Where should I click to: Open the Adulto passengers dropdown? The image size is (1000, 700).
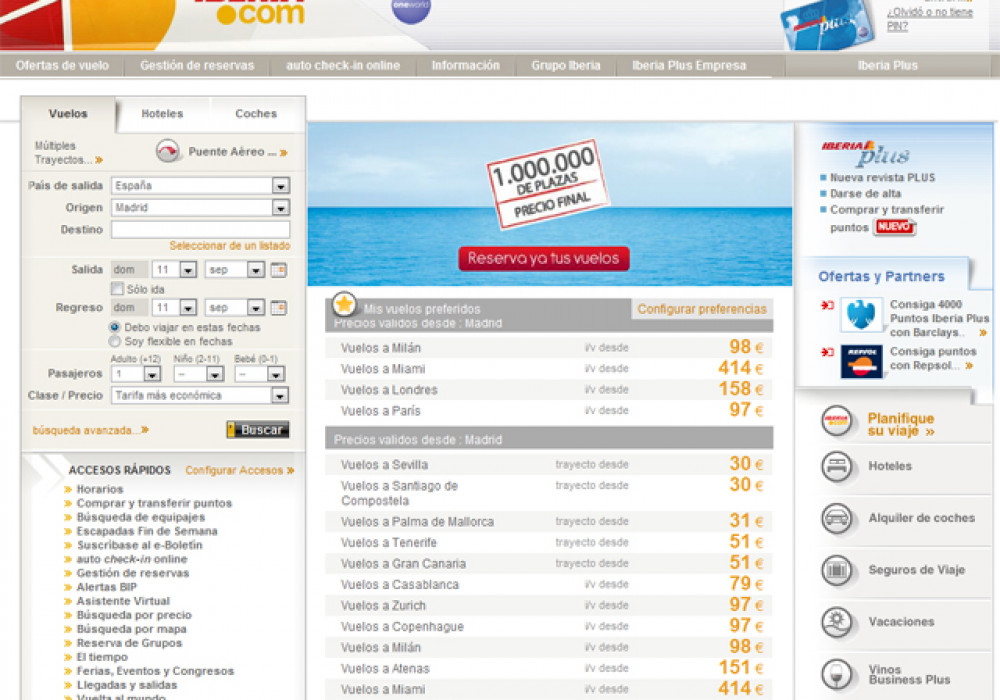tap(152, 374)
